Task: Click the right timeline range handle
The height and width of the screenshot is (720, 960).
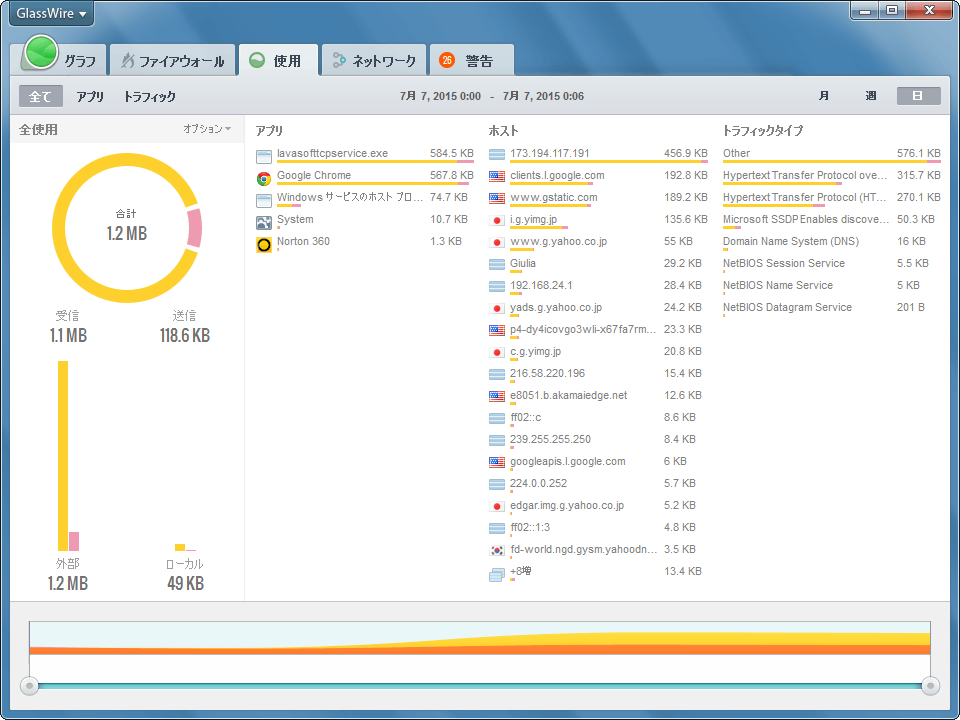Action: [931, 686]
